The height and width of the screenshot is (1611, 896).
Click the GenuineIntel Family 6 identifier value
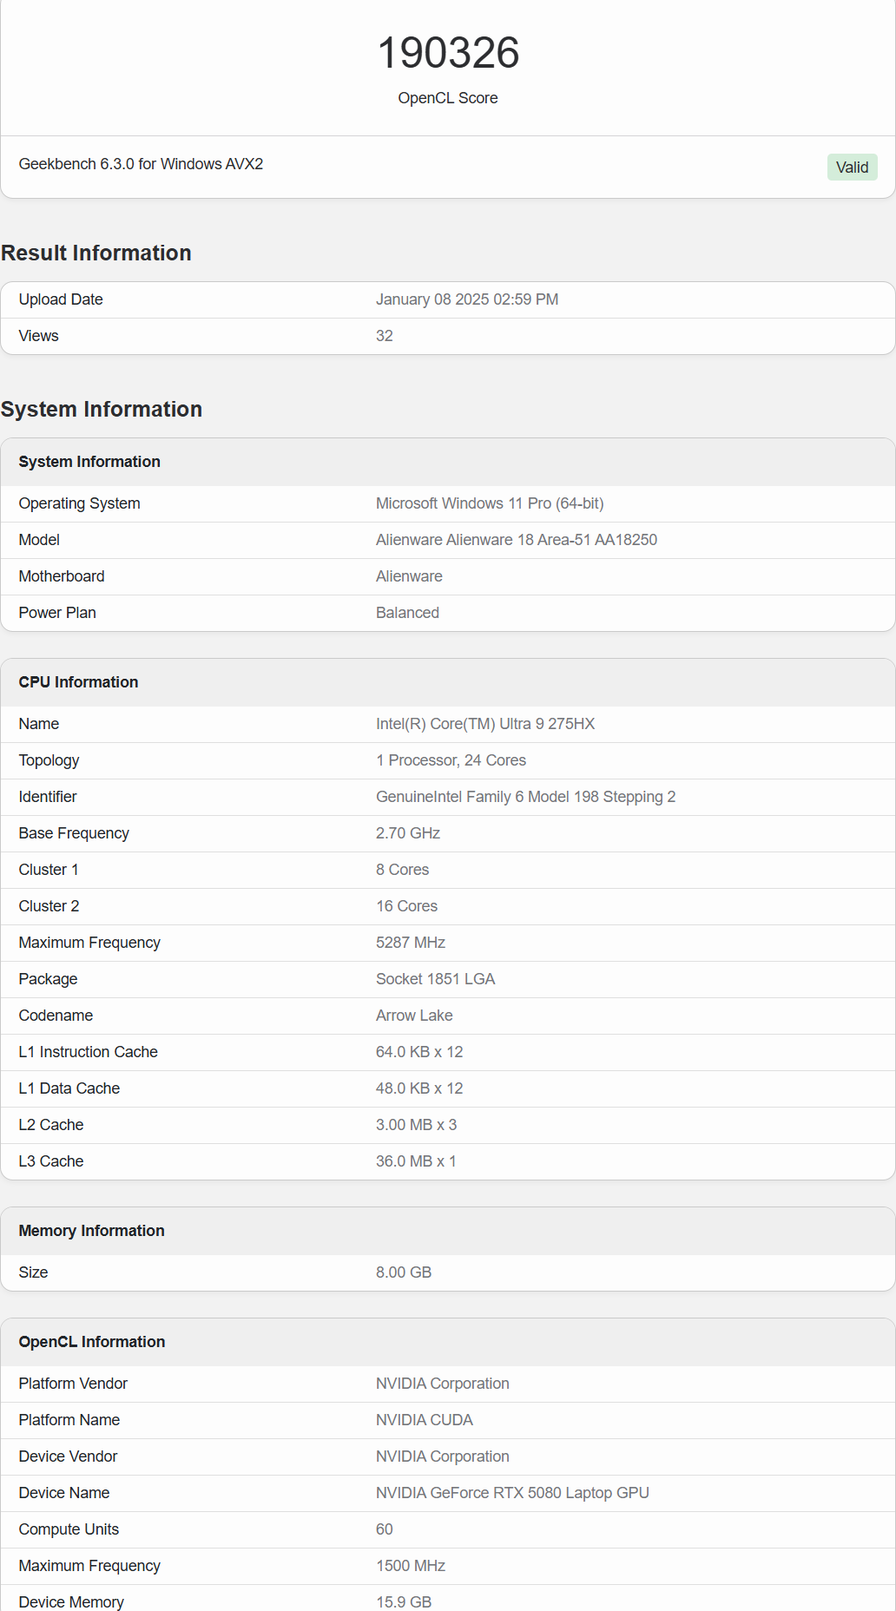525,797
